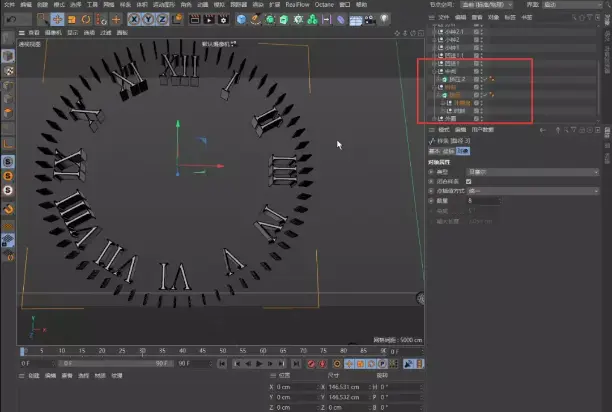The image size is (612, 412).
Task: Click the attribute manager back arrow
Action: [x=543, y=130]
